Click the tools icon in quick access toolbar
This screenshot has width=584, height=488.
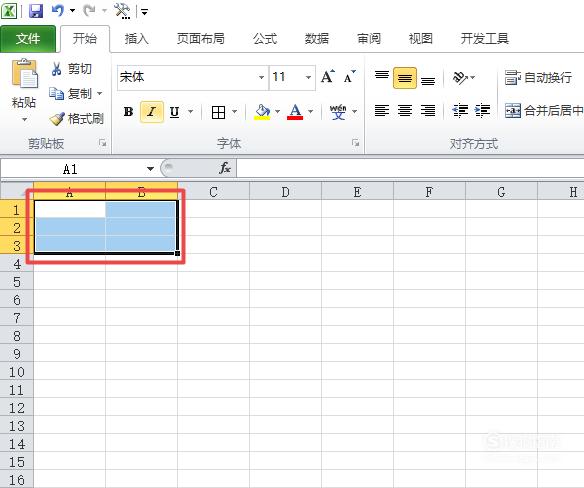point(122,11)
